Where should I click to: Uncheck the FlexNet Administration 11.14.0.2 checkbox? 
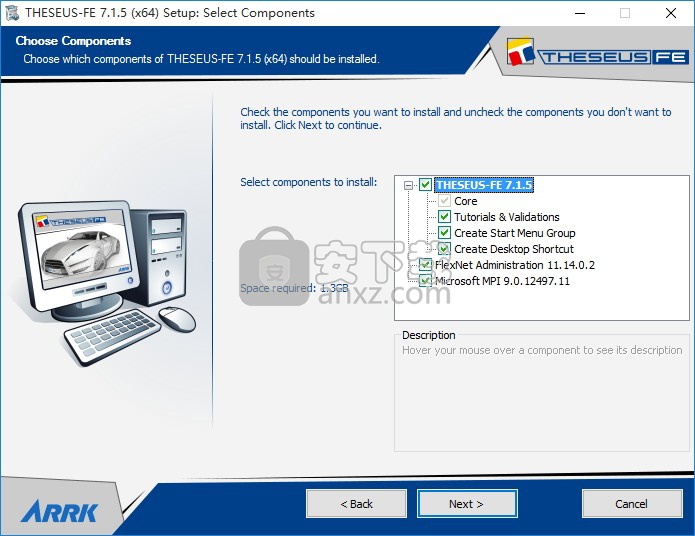pyautogui.click(x=426, y=265)
